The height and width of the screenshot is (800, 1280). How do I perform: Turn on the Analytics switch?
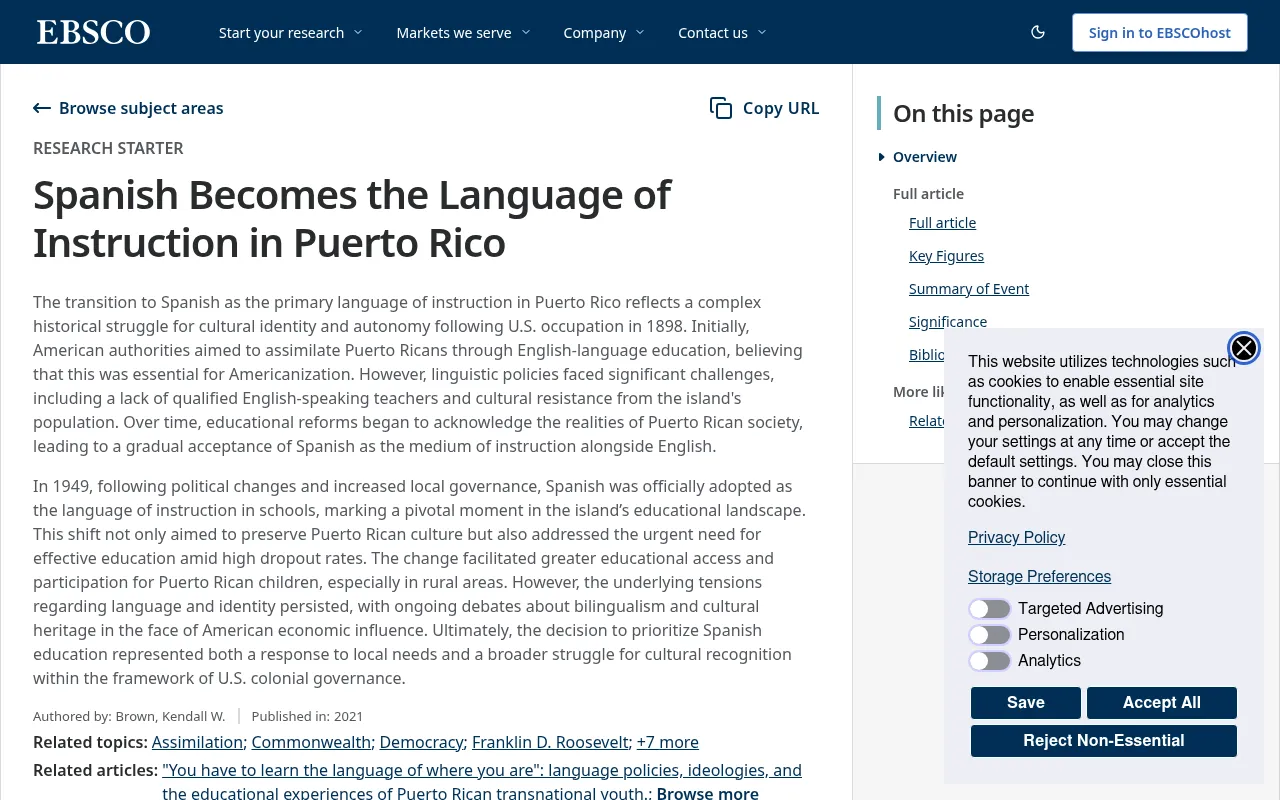pos(990,661)
